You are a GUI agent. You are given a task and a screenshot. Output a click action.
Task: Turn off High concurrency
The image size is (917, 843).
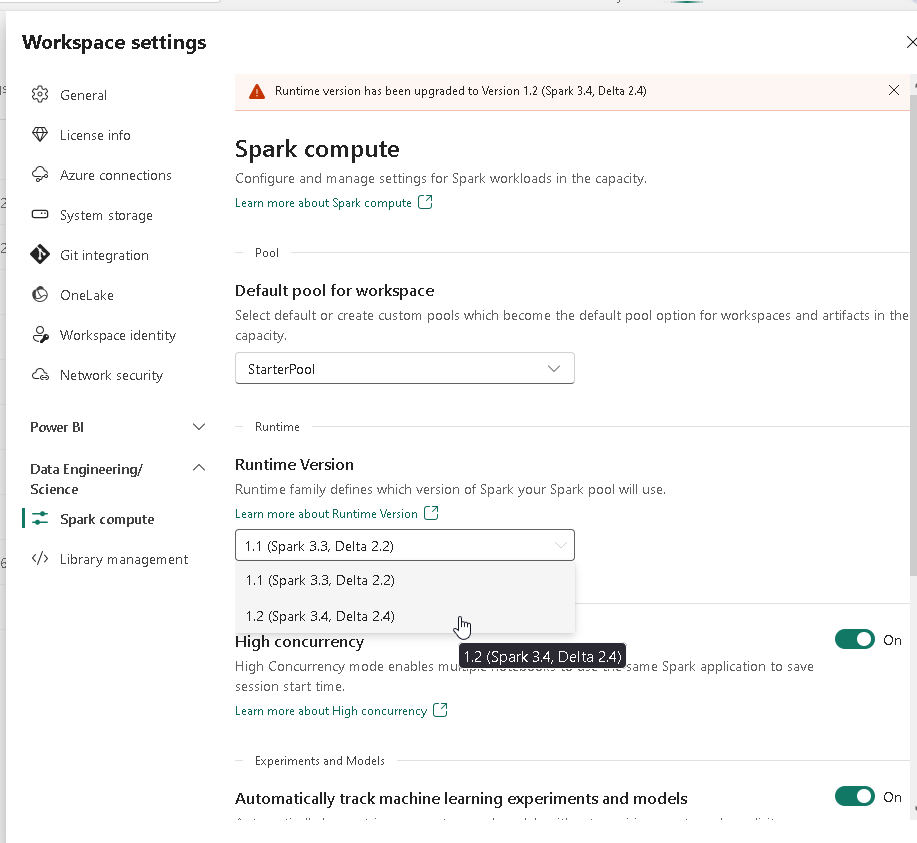[854, 639]
